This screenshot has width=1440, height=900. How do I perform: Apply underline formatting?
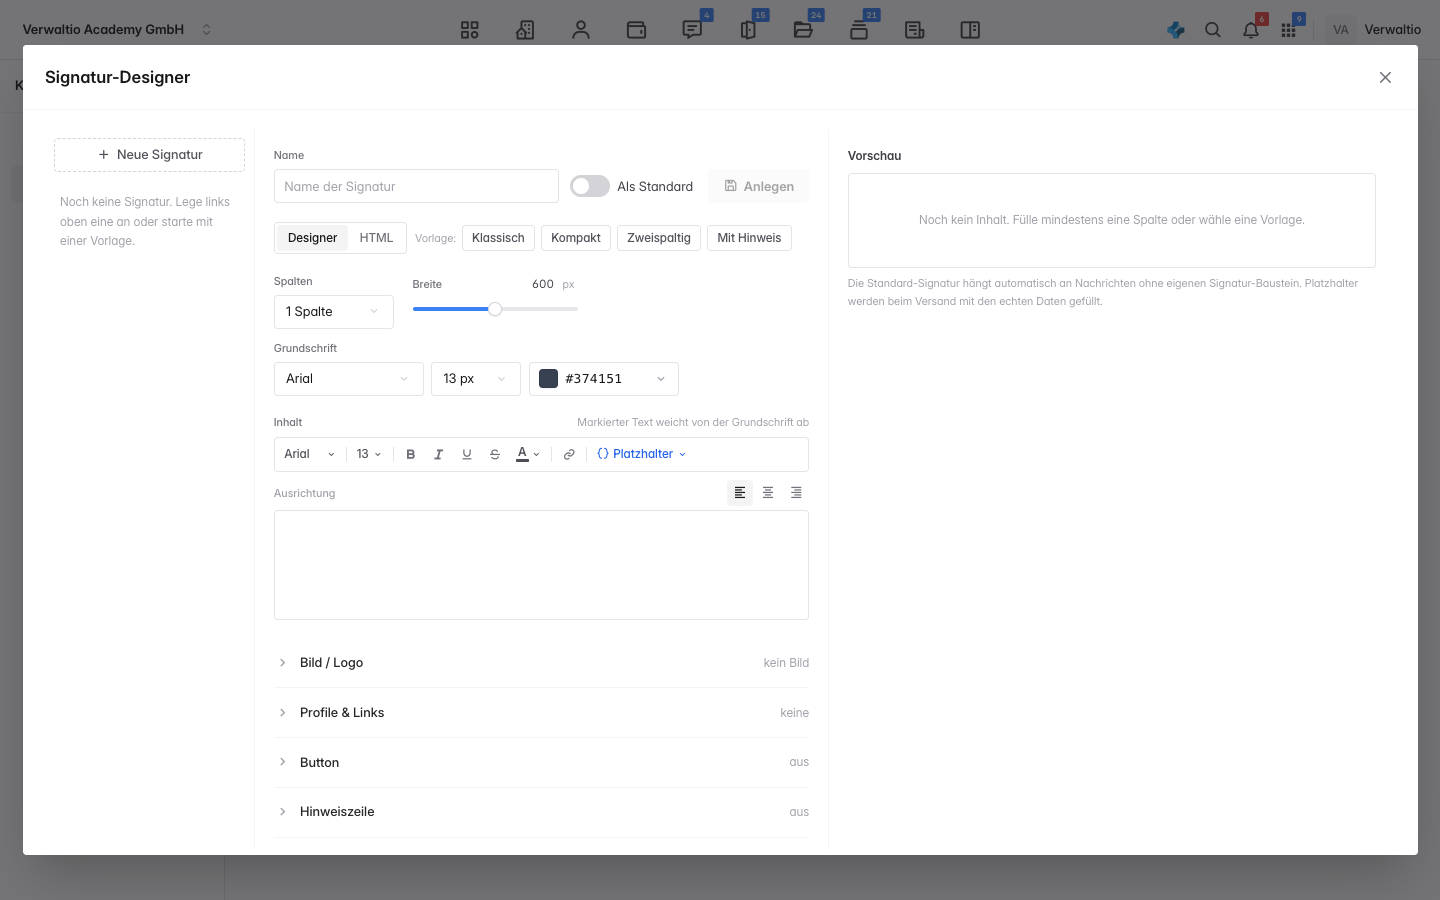pyautogui.click(x=466, y=454)
